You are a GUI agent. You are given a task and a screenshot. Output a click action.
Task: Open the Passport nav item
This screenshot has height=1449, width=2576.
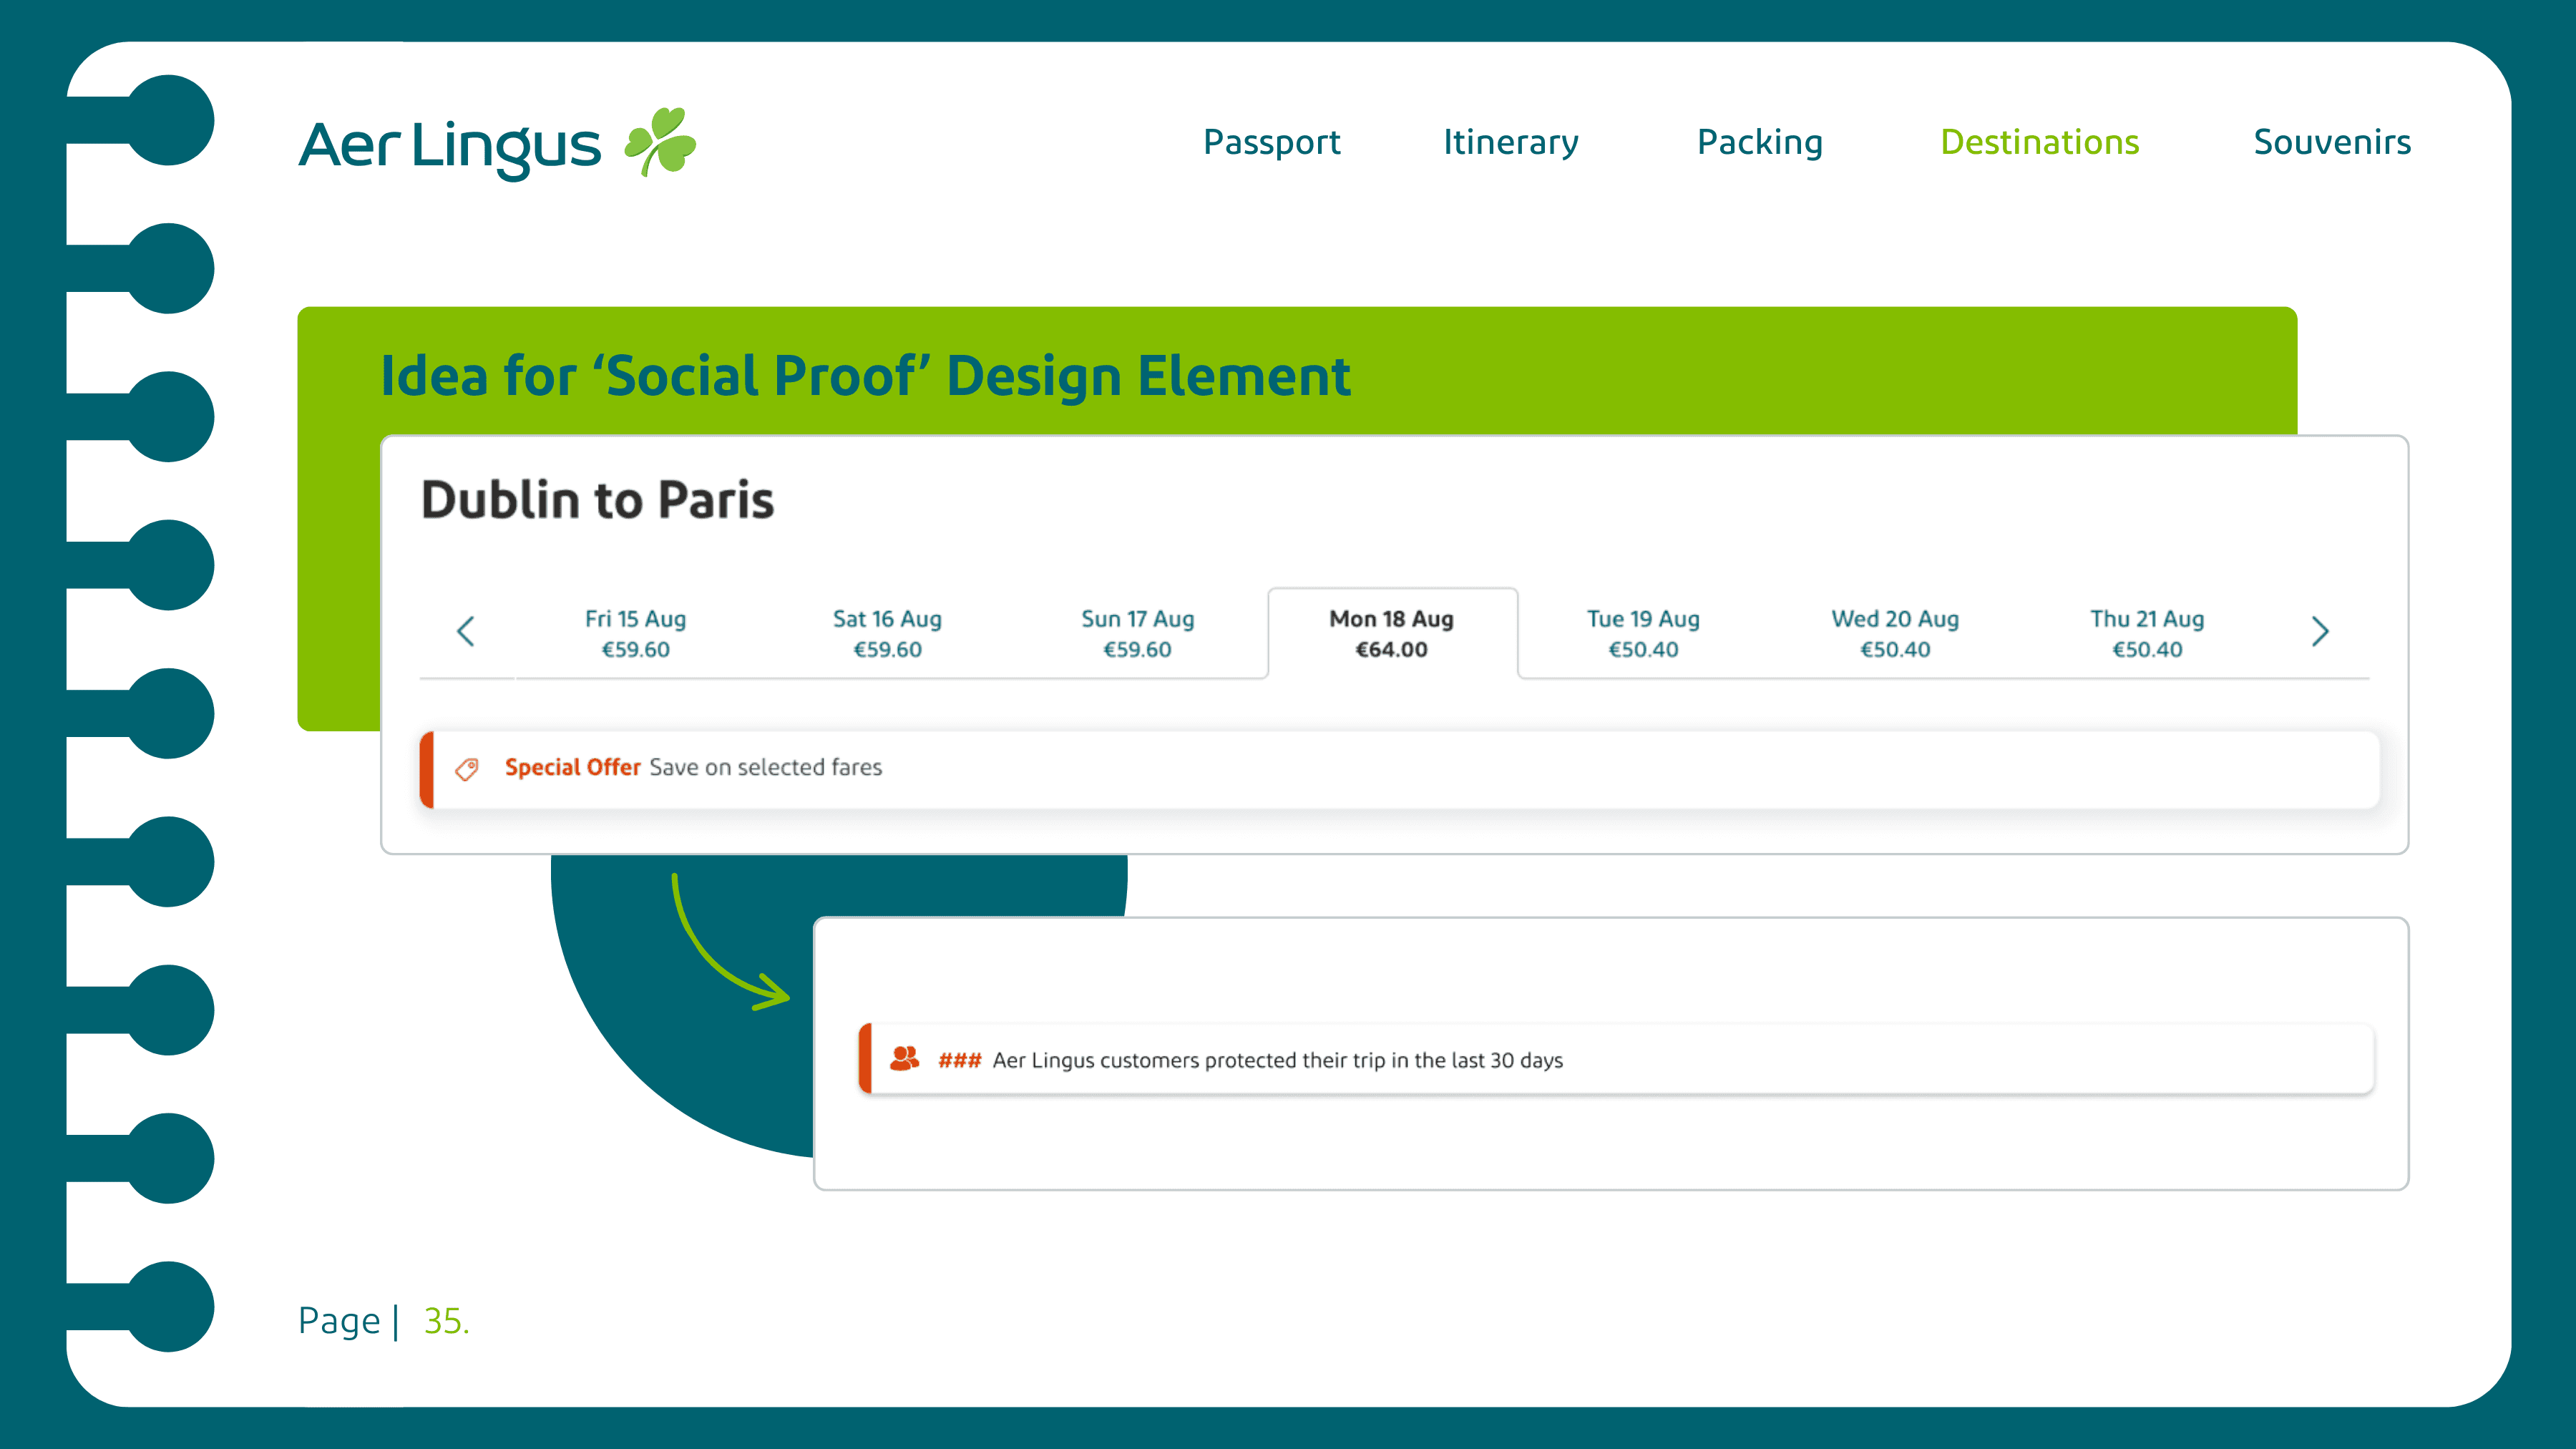1271,142
